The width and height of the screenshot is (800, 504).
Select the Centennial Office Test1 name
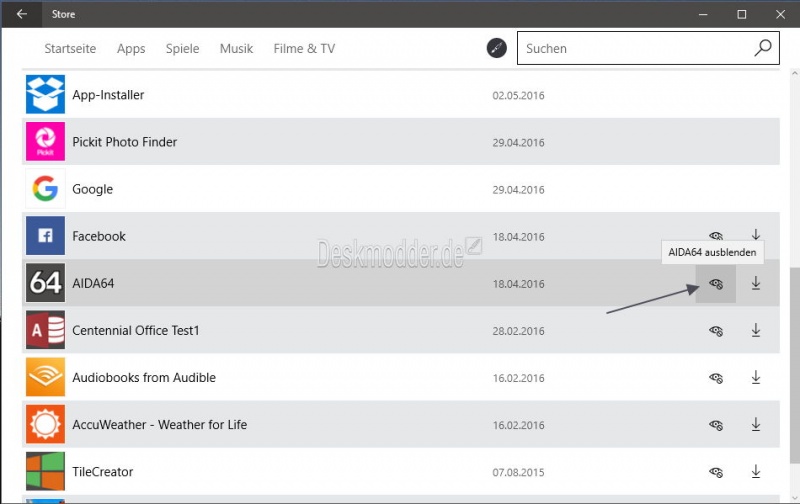pos(135,331)
